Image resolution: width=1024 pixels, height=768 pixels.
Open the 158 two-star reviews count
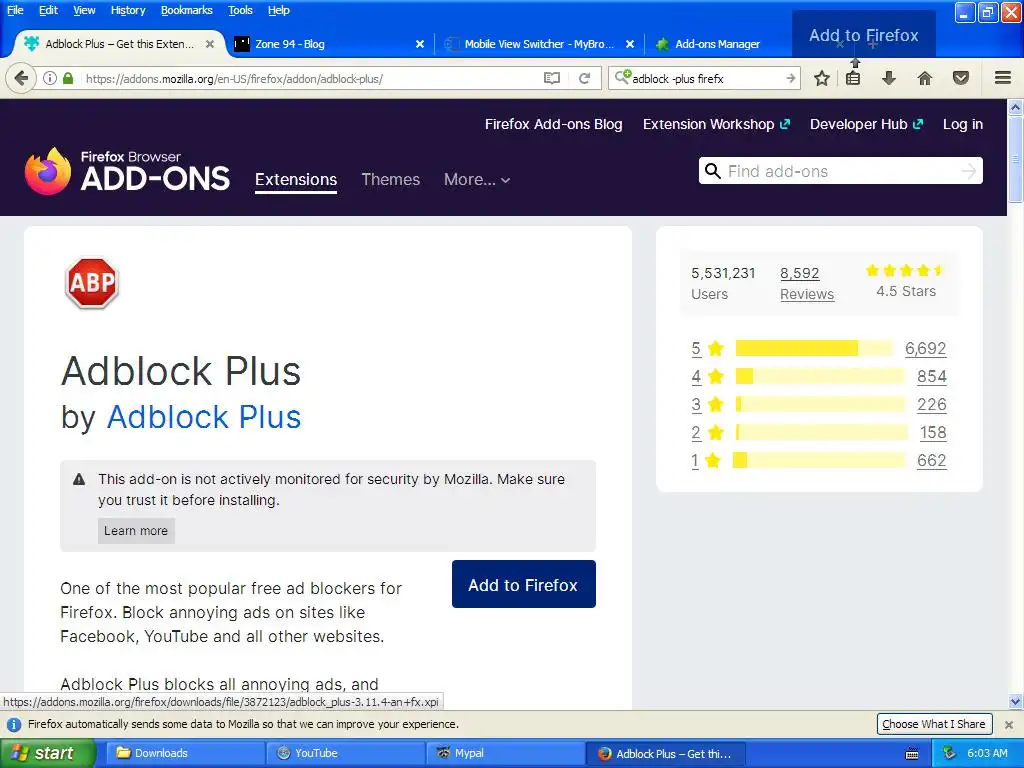(x=933, y=432)
